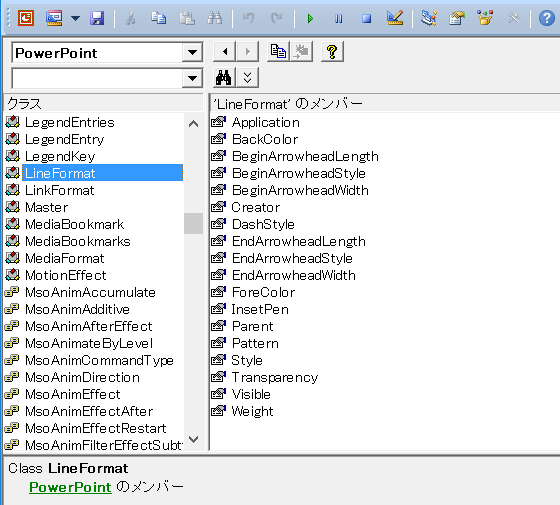Select Application member

pos(266,122)
